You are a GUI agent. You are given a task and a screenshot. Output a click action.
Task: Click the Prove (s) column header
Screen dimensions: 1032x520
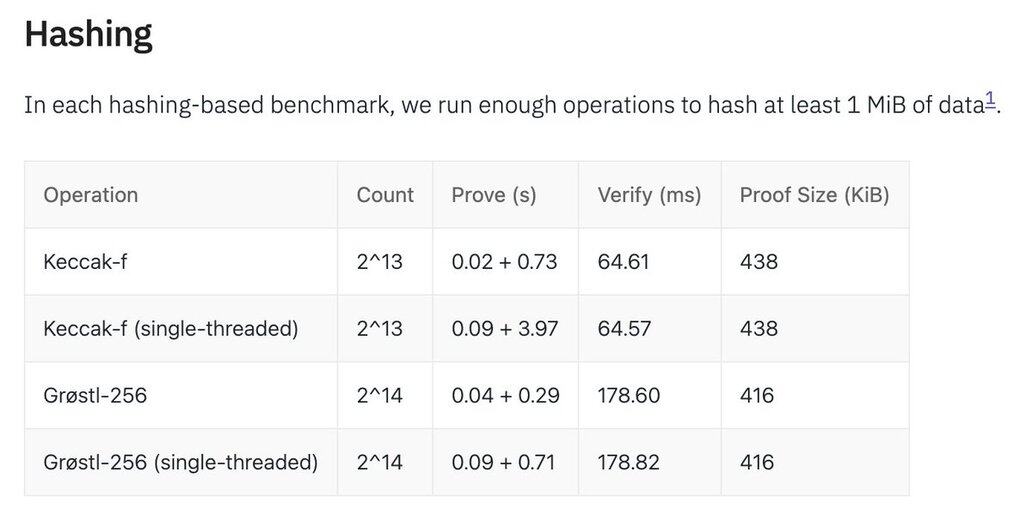tap(494, 195)
